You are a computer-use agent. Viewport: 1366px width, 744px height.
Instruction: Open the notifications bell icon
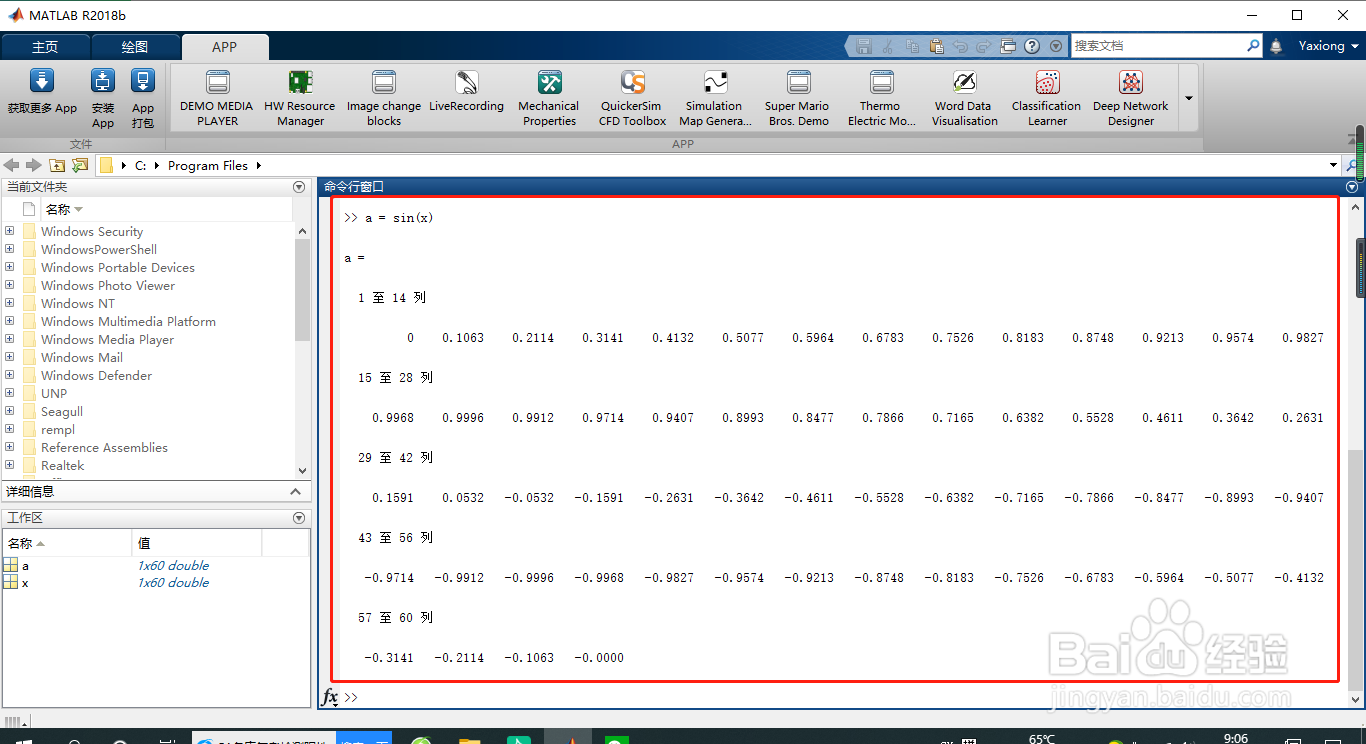pos(1276,46)
